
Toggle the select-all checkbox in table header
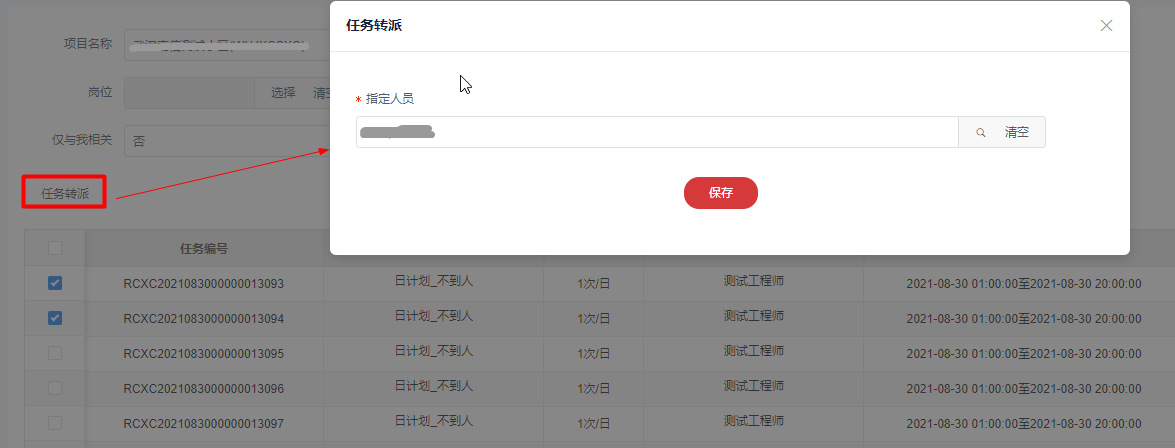point(55,248)
